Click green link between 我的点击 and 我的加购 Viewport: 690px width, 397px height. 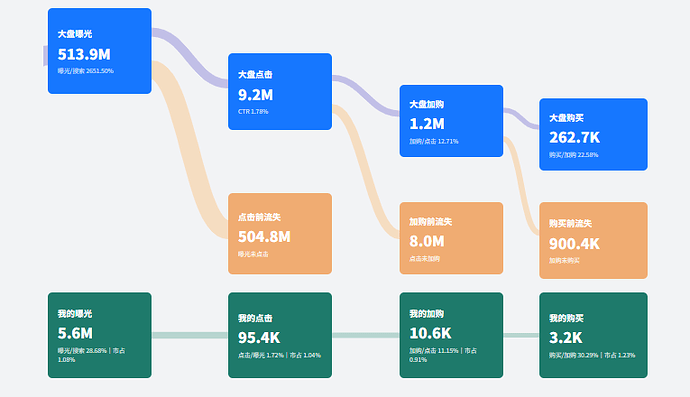coord(366,335)
